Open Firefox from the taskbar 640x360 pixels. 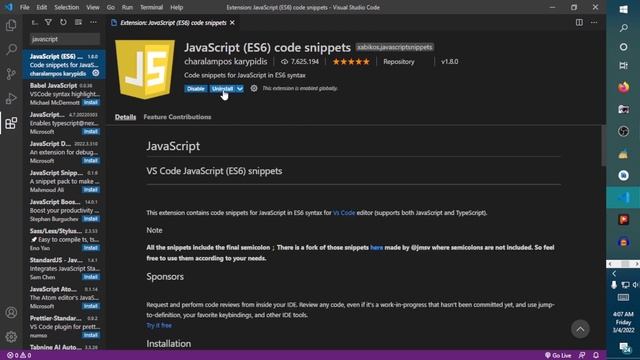(x=623, y=87)
